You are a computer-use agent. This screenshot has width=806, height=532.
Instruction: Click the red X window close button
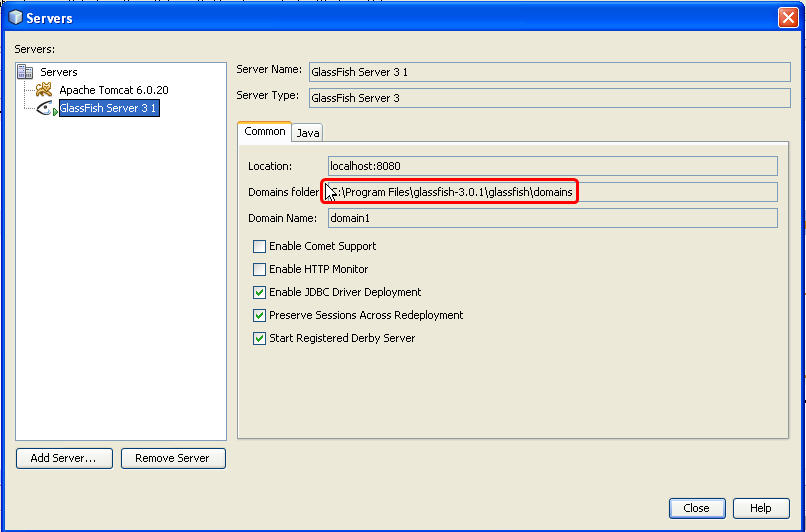click(x=787, y=18)
